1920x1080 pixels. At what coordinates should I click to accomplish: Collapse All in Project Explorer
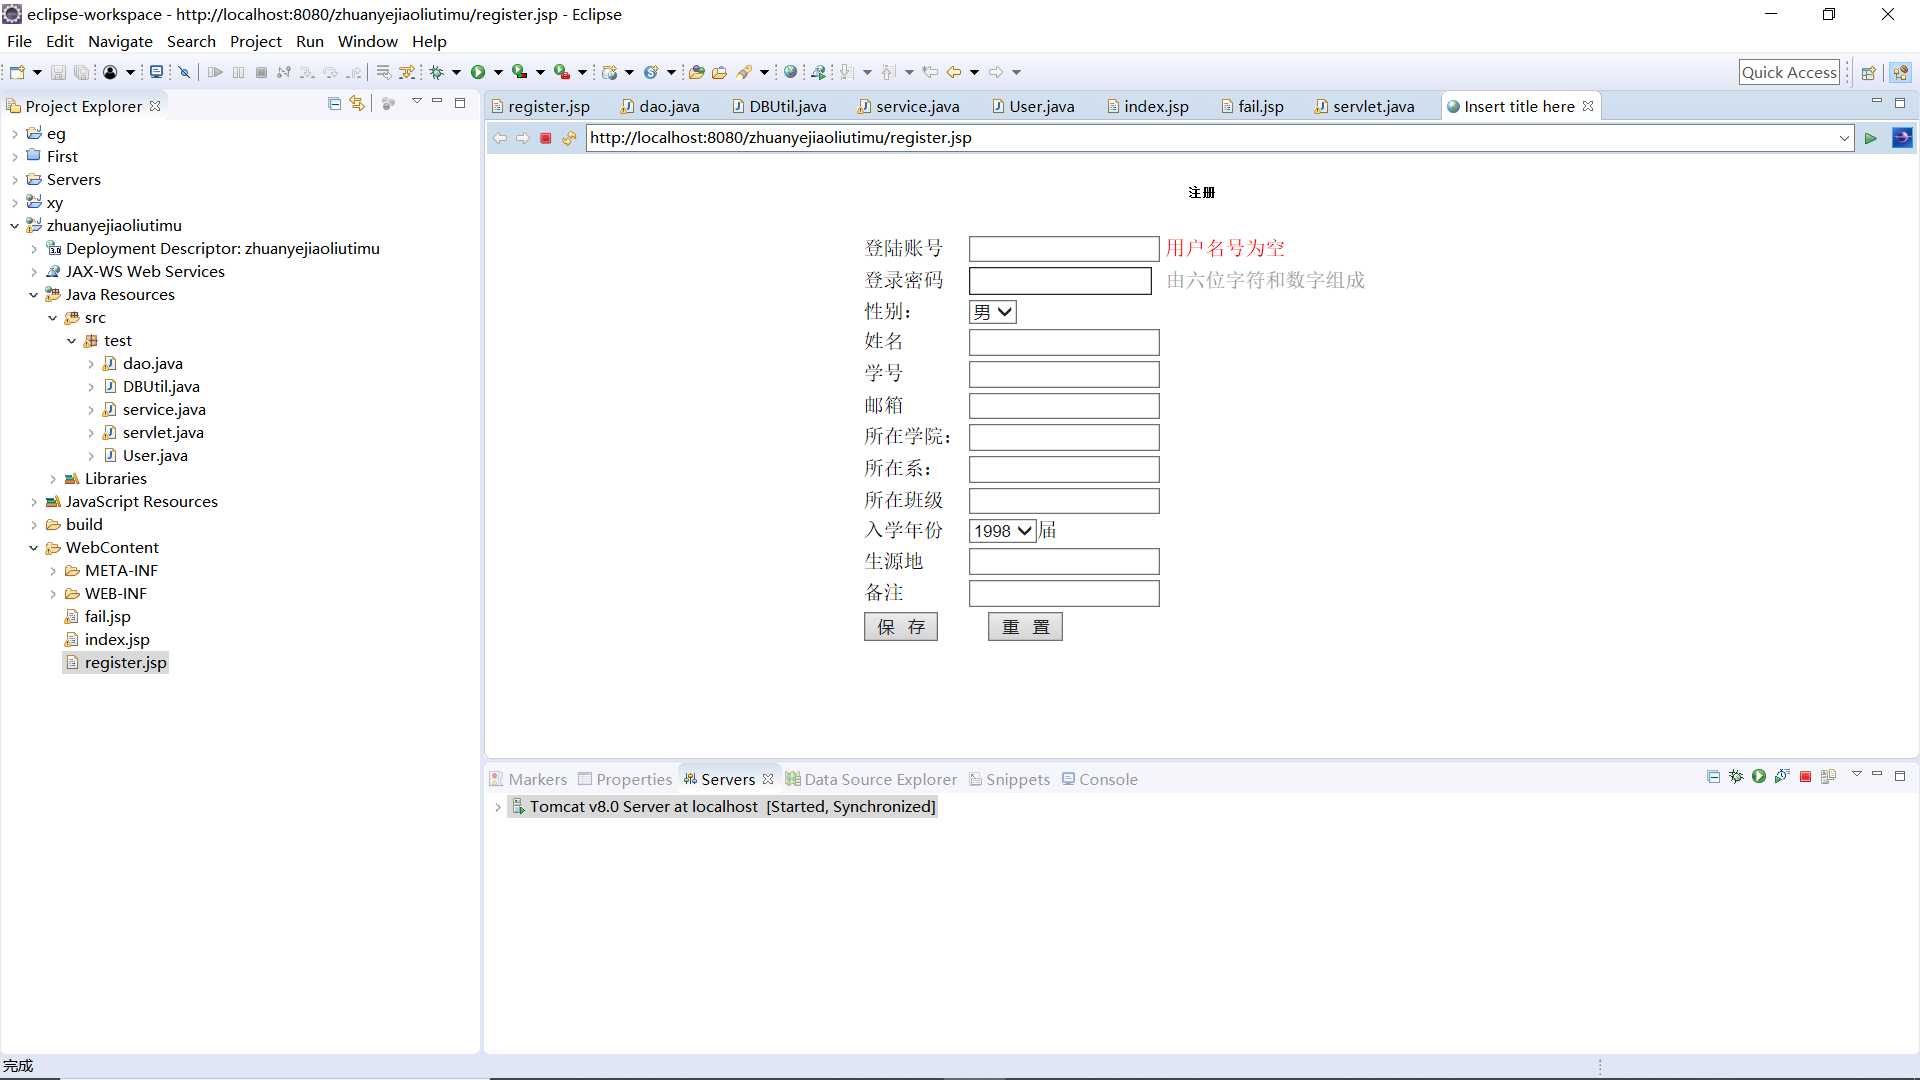[334, 103]
